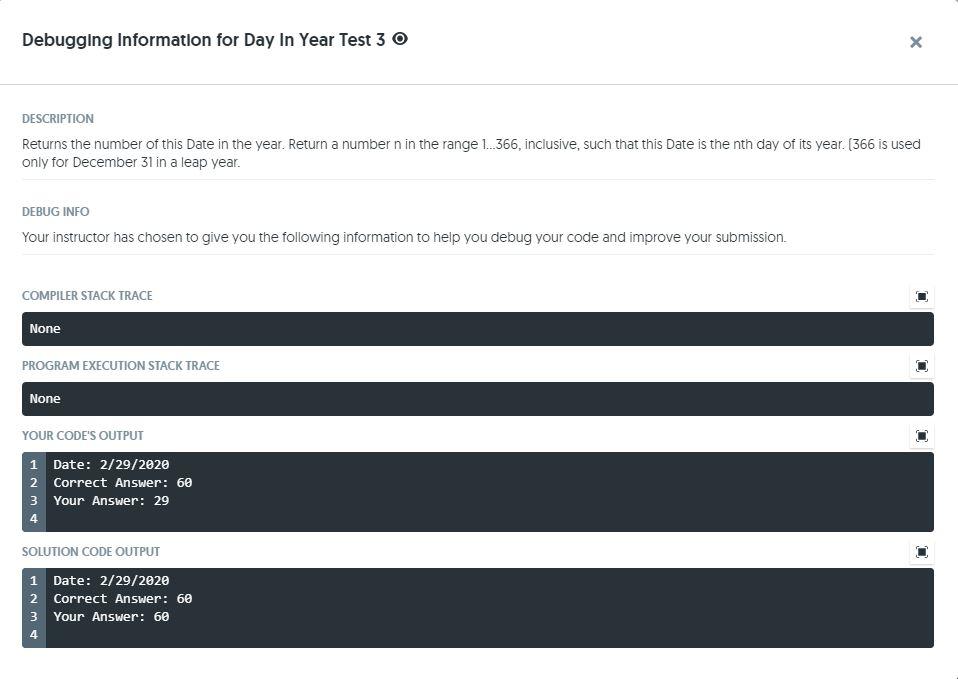Viewport: 958px width, 679px height.
Task: Select the Compiler Stack Trace heading
Action: [x=87, y=296]
